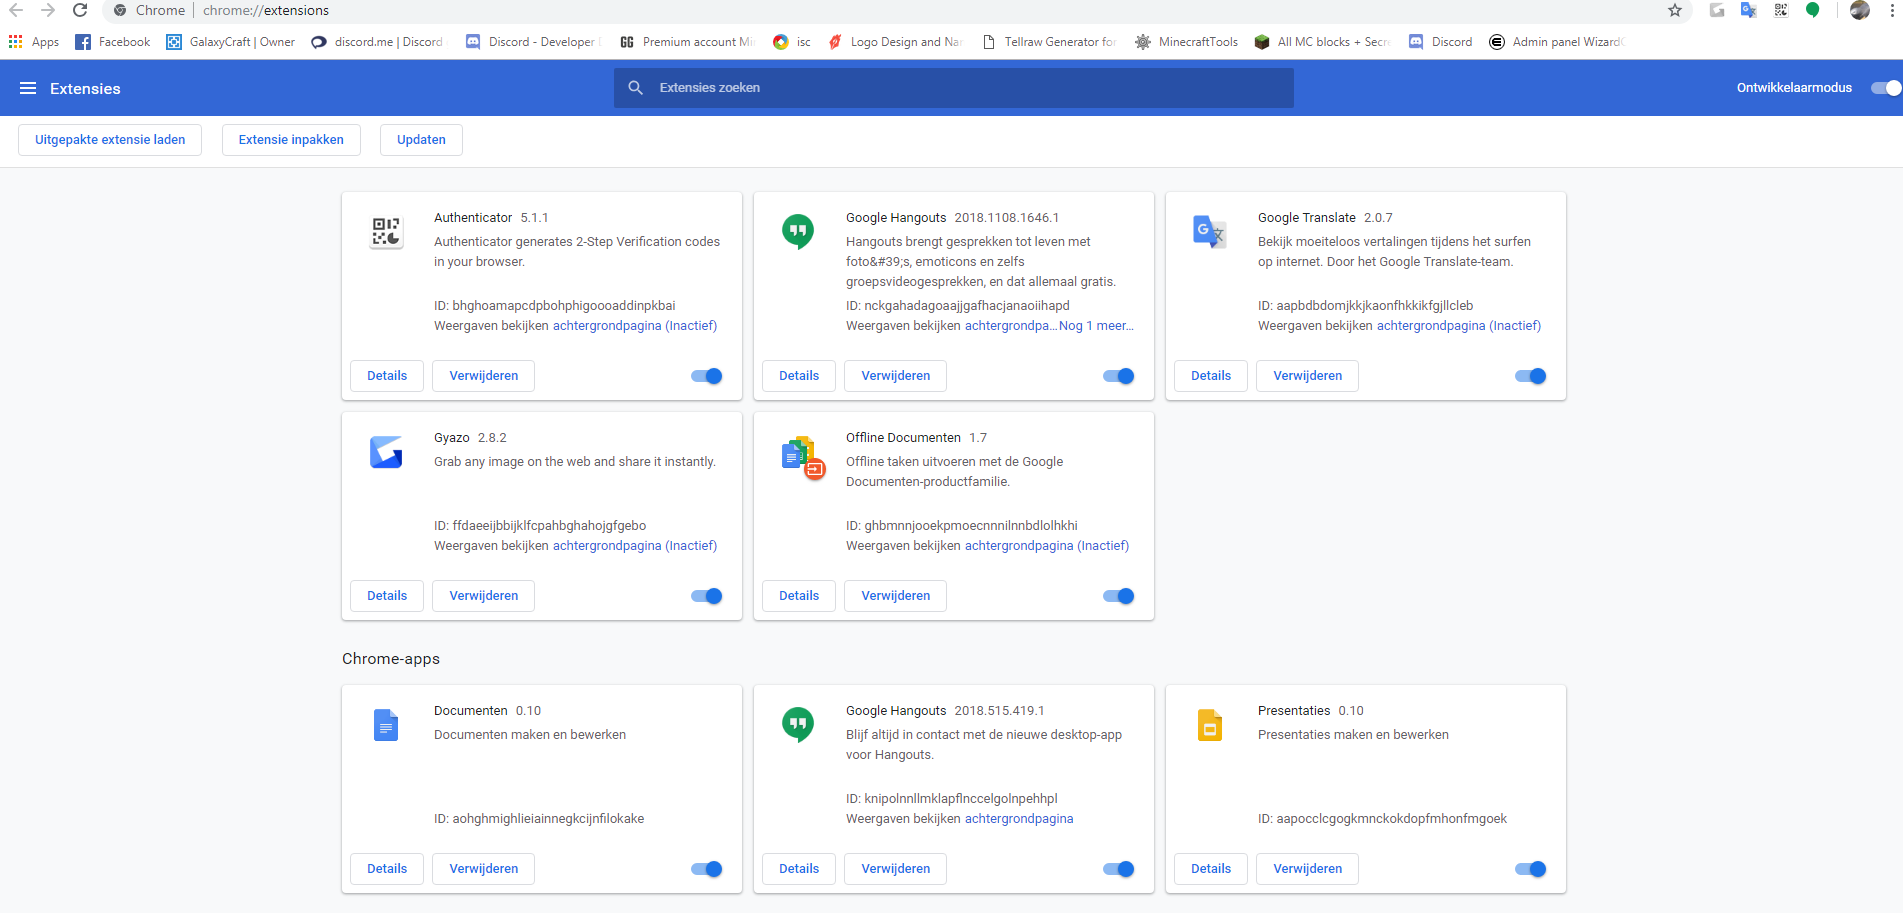
Task: Open the Tellraw Generator bookmark
Action: 1049,42
